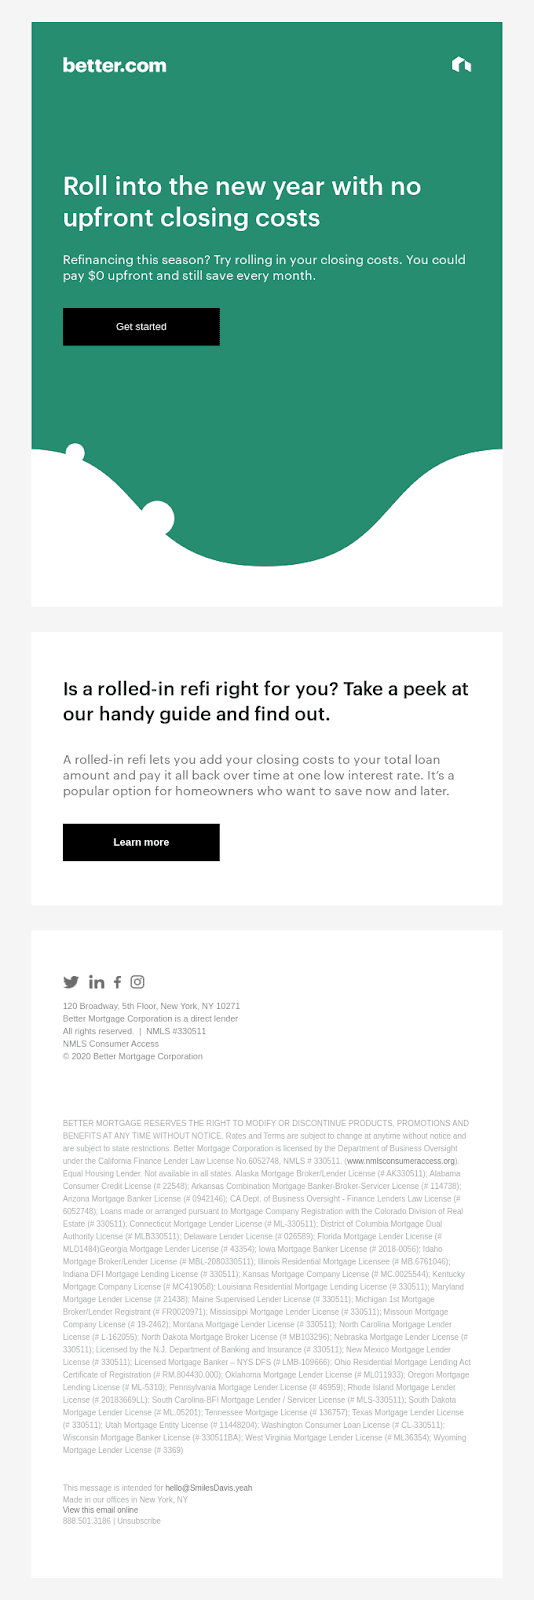Open the NMLS Consumer Access link
This screenshot has height=1600, width=534.
(111, 1044)
